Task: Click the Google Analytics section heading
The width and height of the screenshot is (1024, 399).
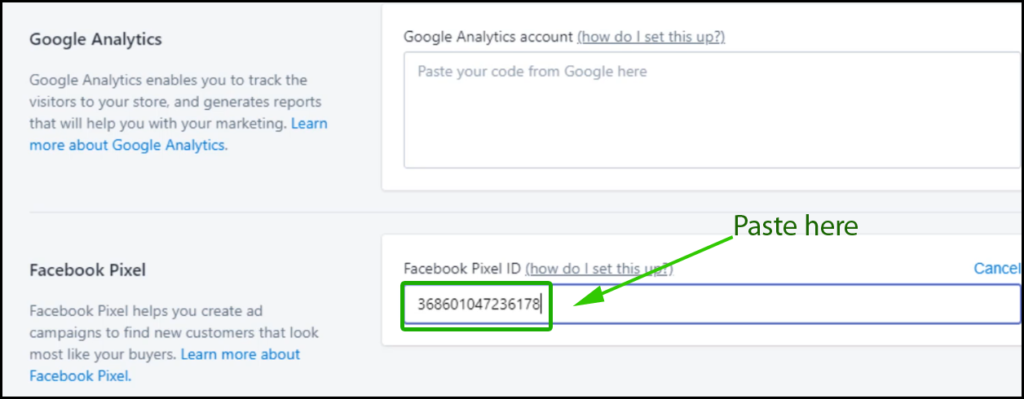Action: pos(95,39)
